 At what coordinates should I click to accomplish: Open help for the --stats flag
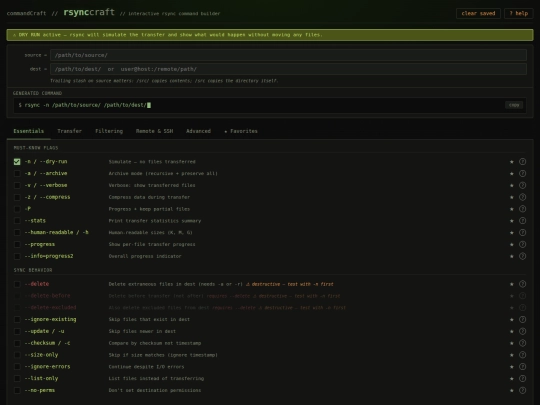522,221
